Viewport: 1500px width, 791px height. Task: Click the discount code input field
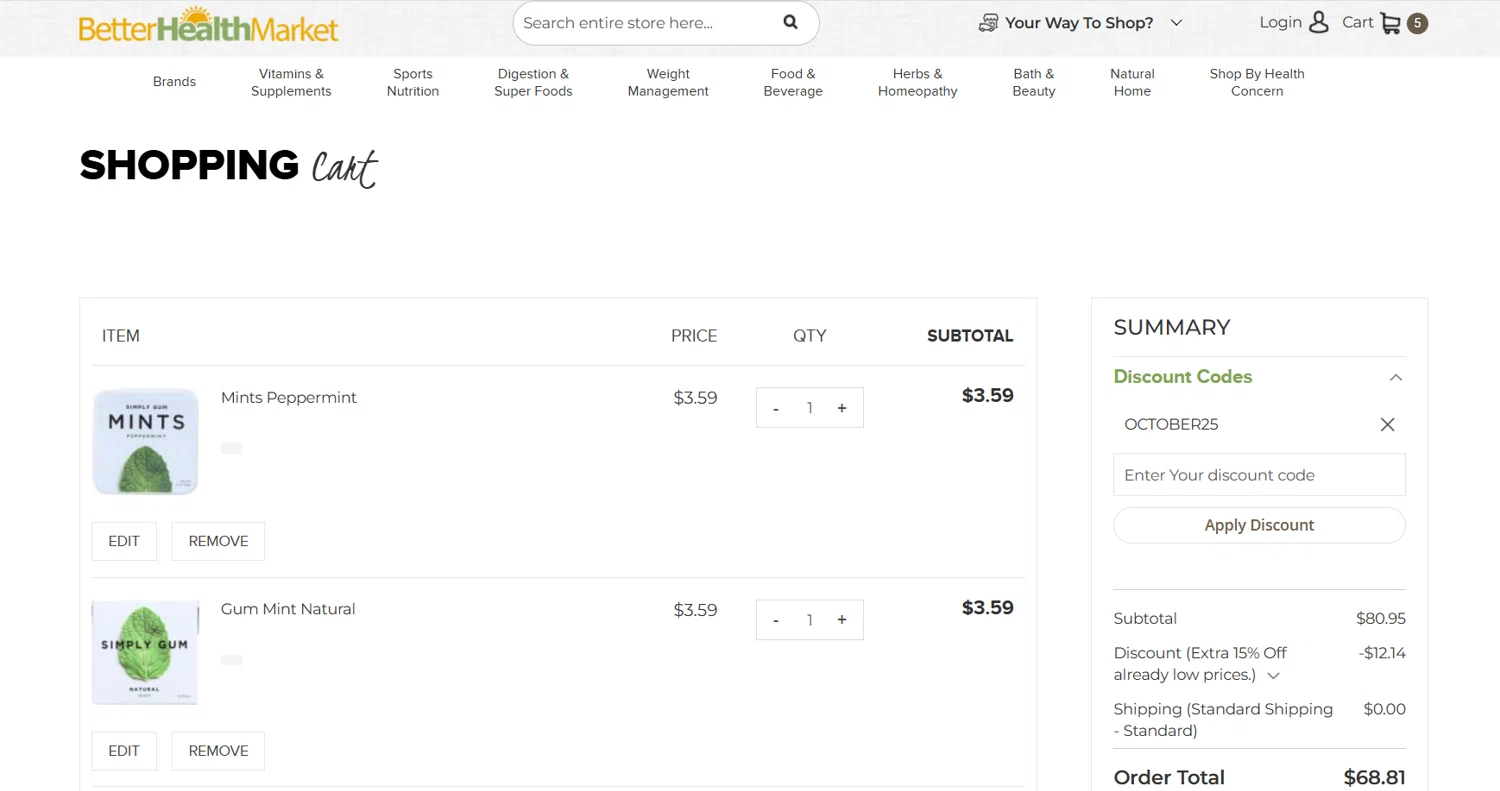1259,475
